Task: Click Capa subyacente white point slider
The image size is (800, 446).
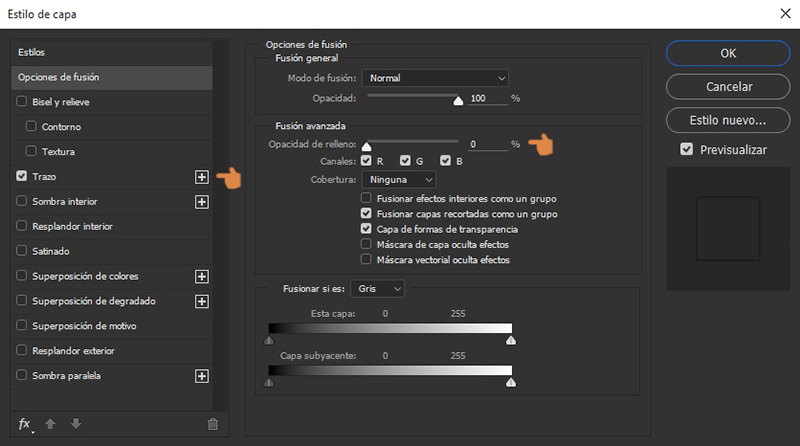Action: [511, 383]
